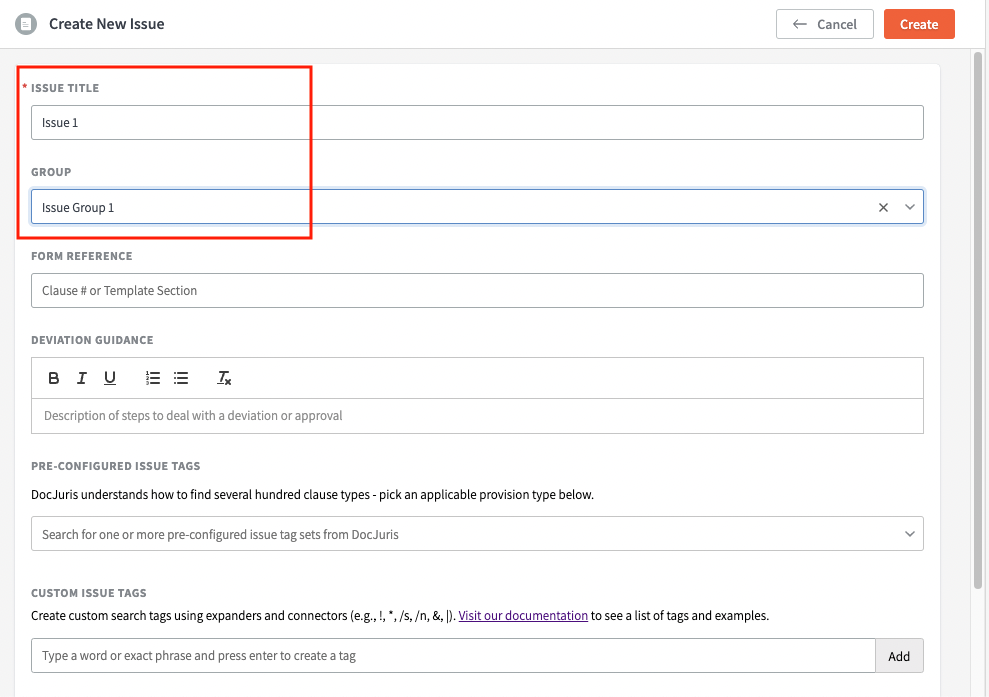
Task: Toggle italic formatting in editor toolbar
Action: 81,378
